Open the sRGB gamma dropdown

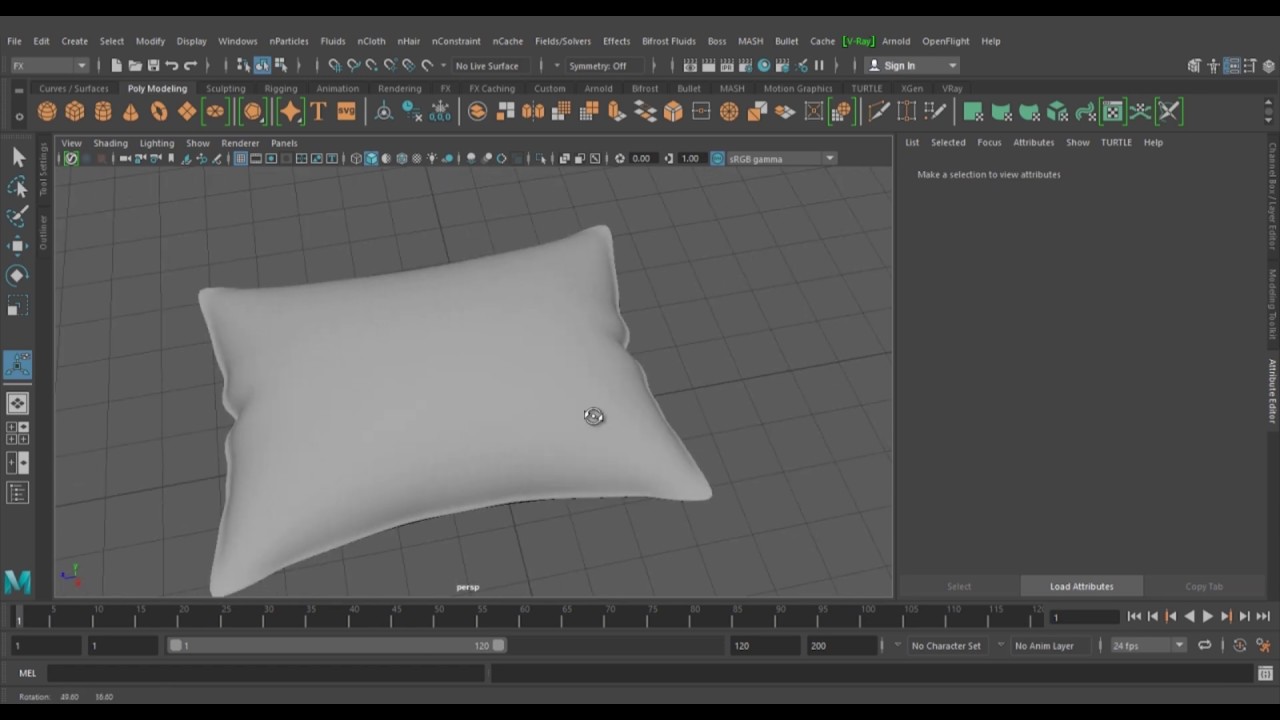(780, 159)
